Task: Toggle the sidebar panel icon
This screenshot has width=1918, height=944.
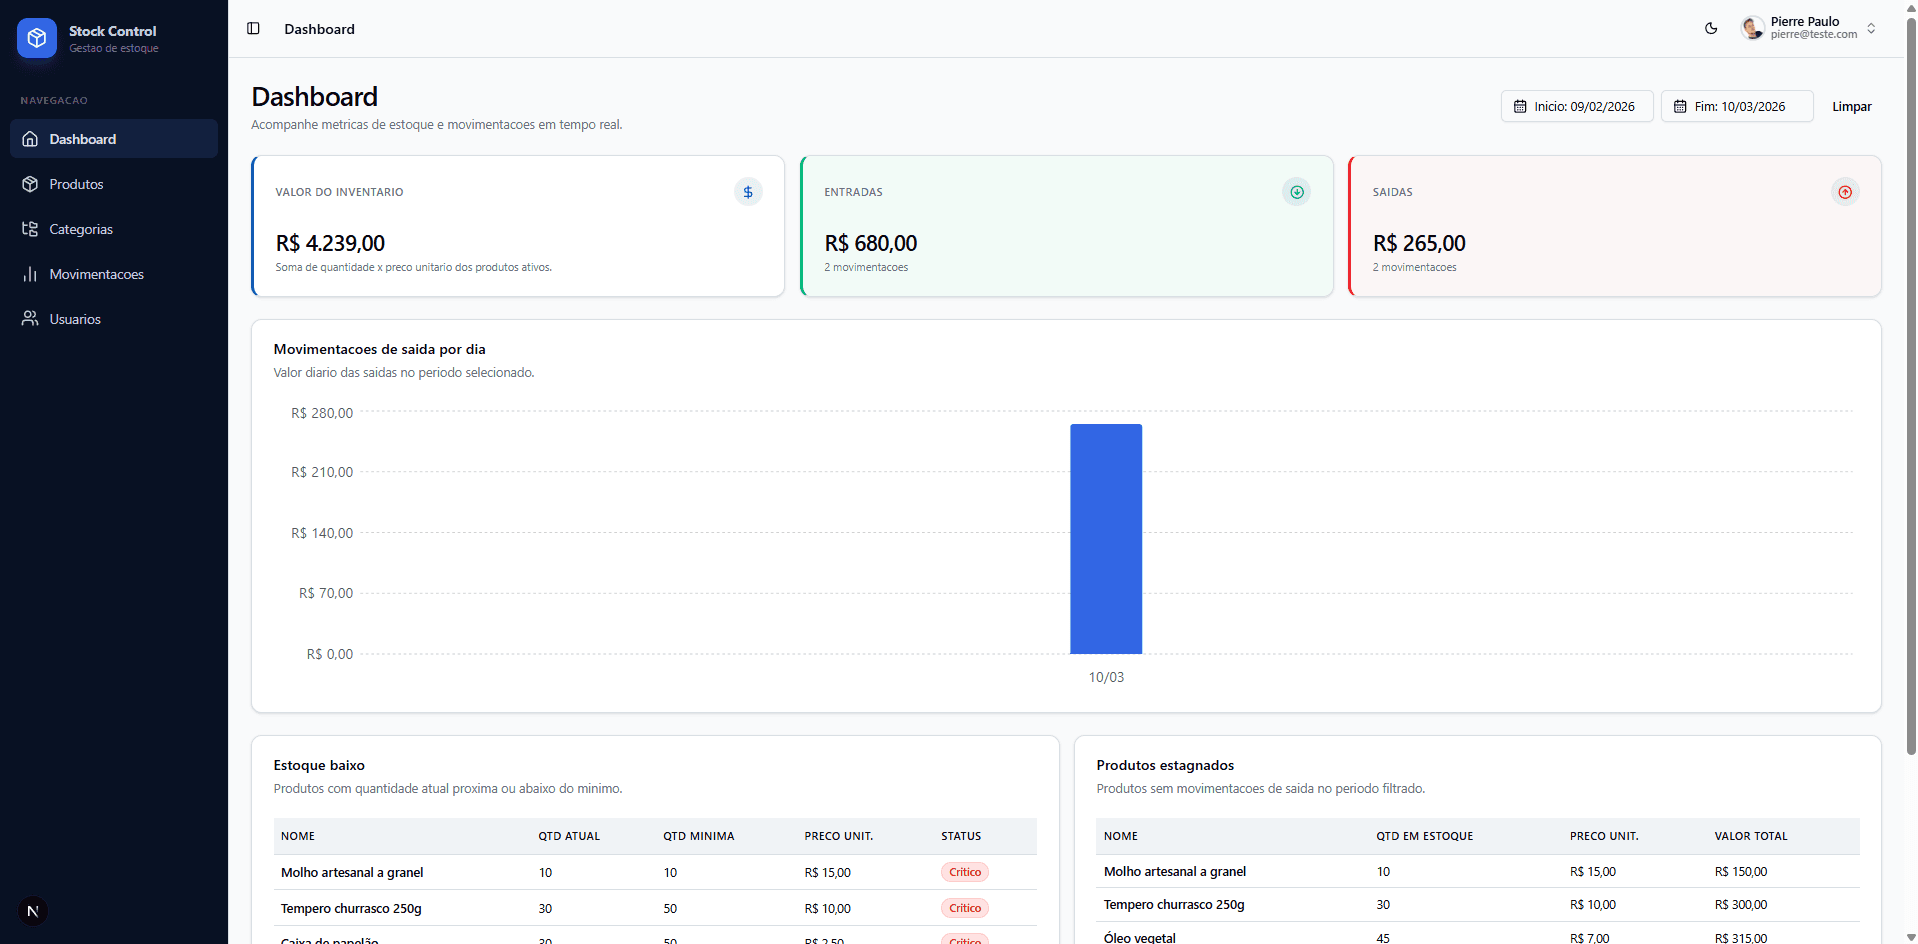Action: pos(253,29)
